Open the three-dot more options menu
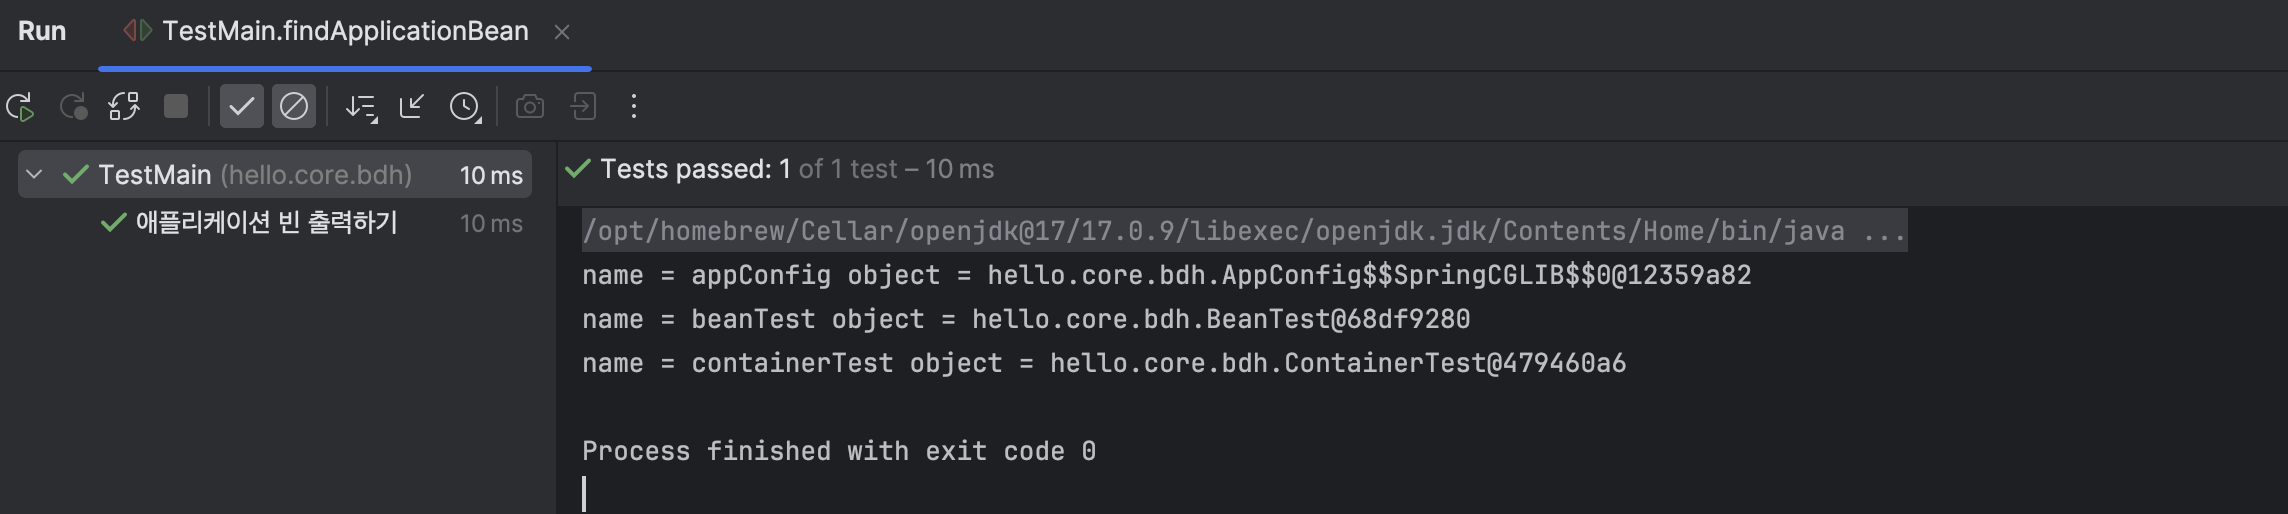The height and width of the screenshot is (514, 2288). pos(634,107)
